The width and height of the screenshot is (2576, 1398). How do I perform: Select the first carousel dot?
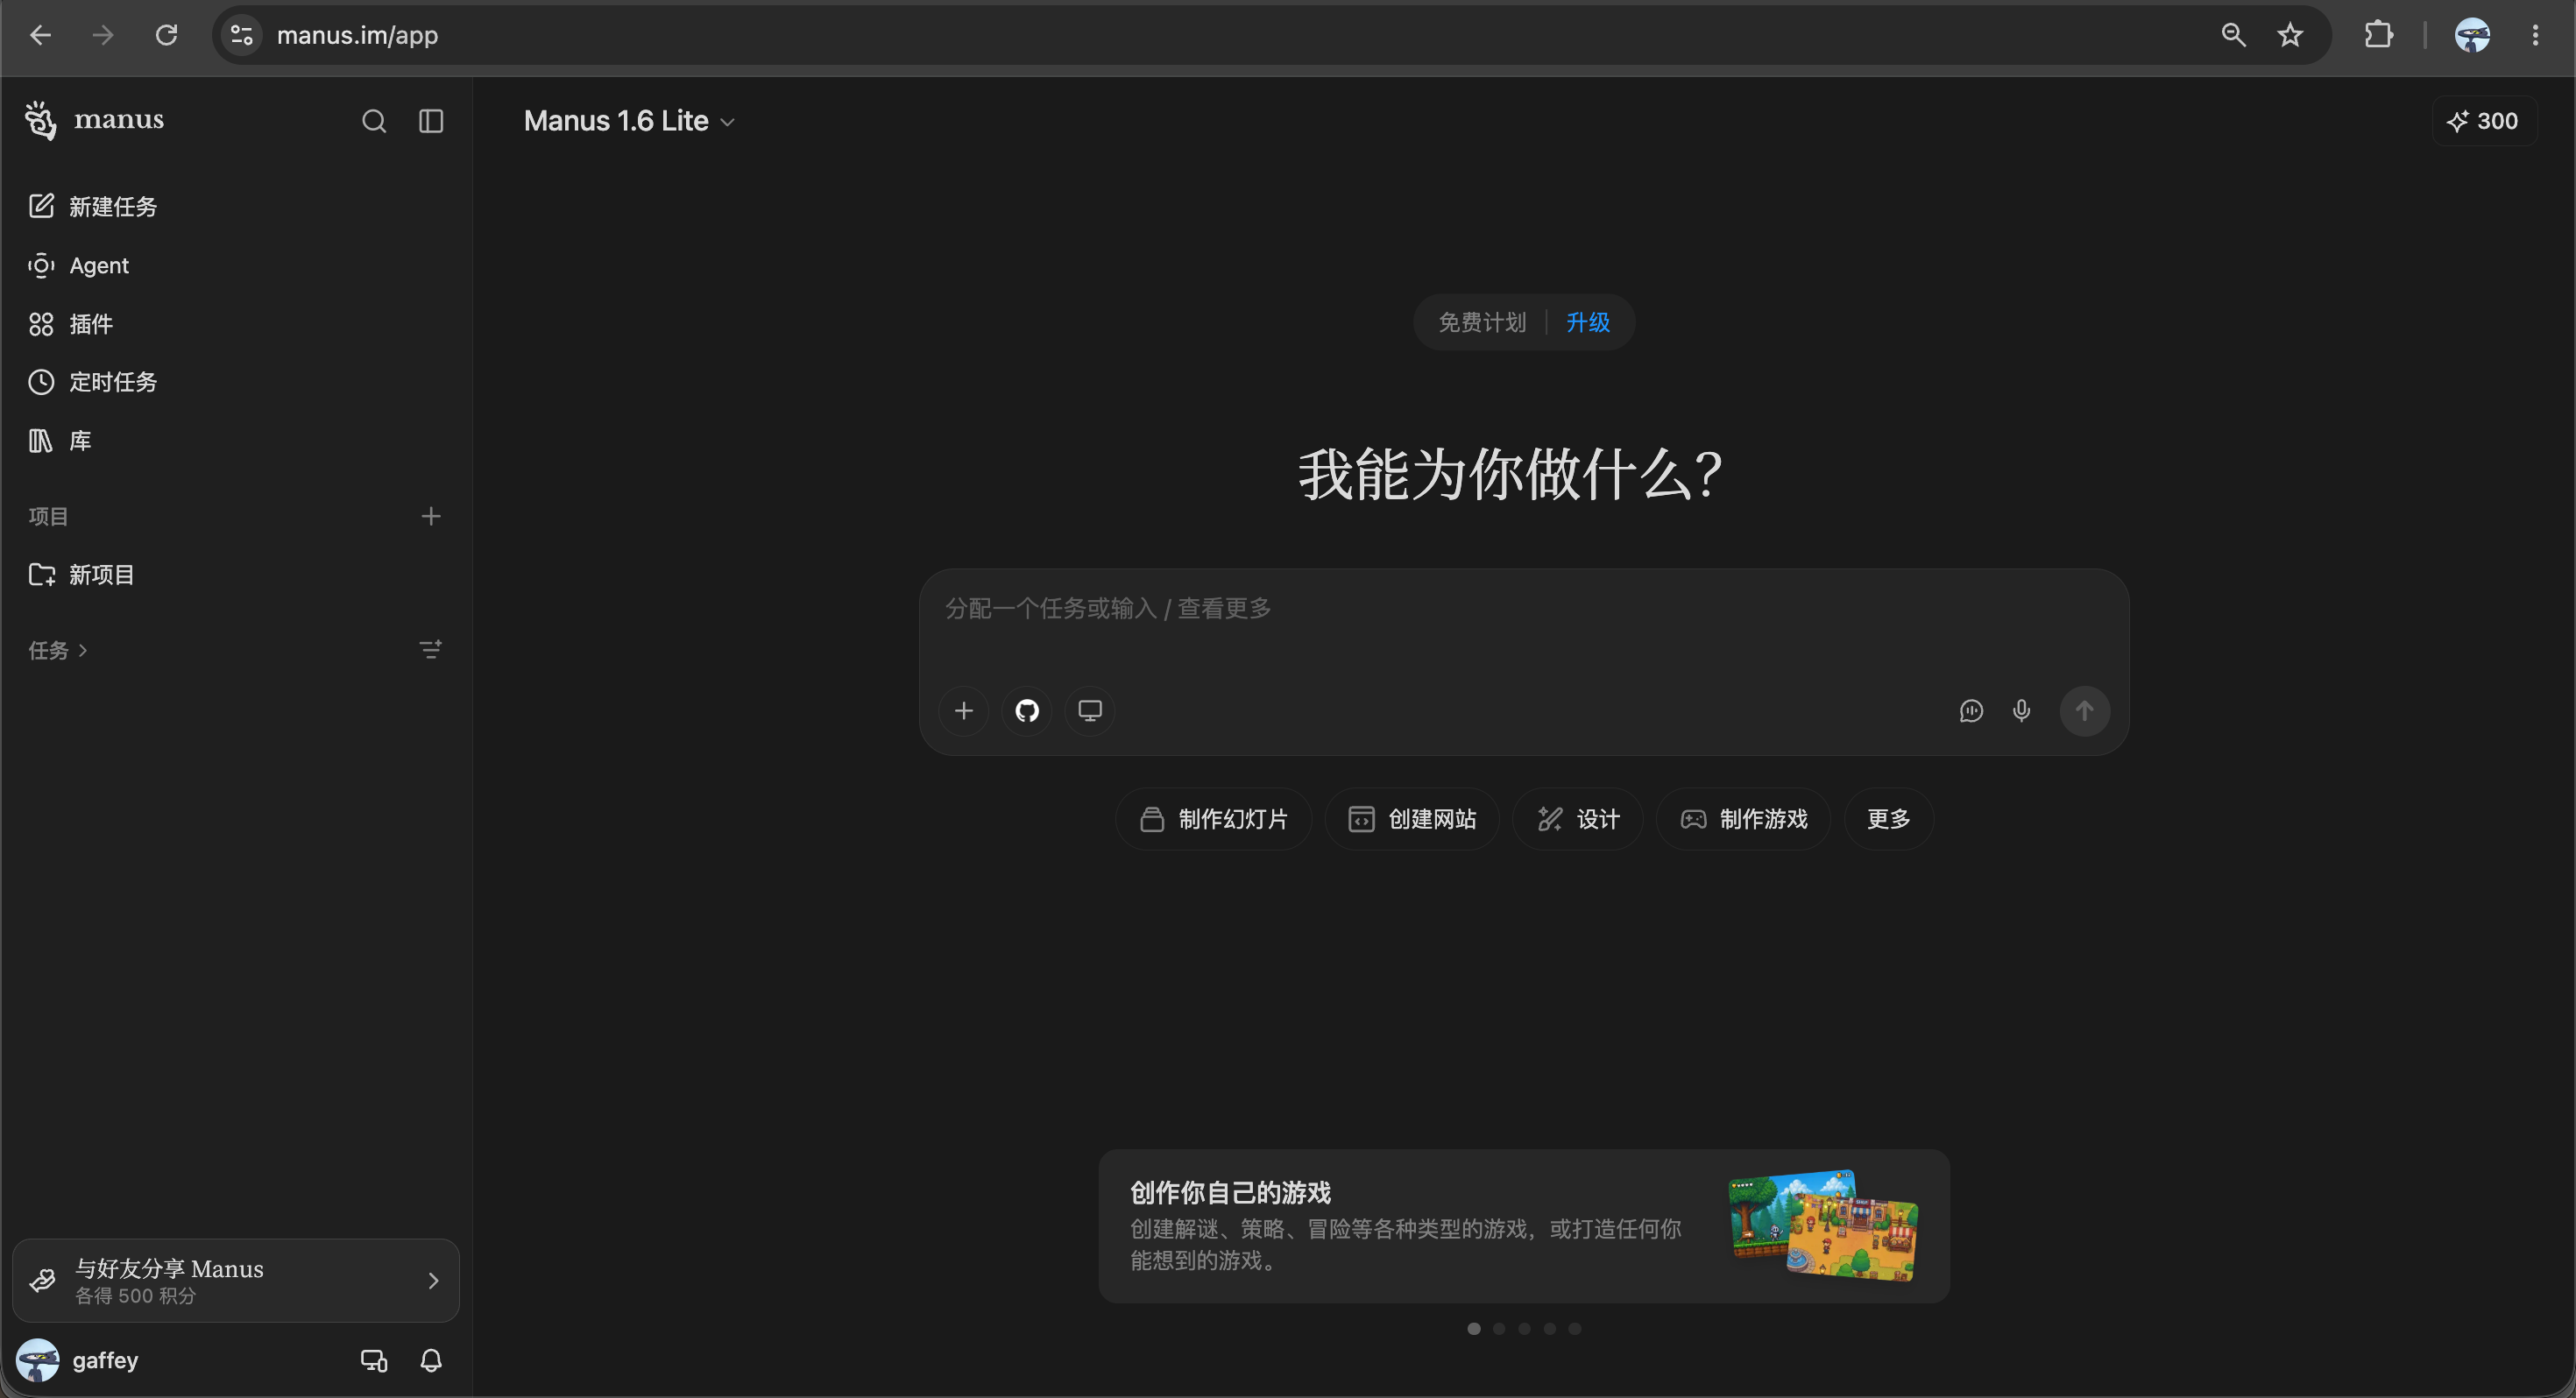pyautogui.click(x=1474, y=1329)
